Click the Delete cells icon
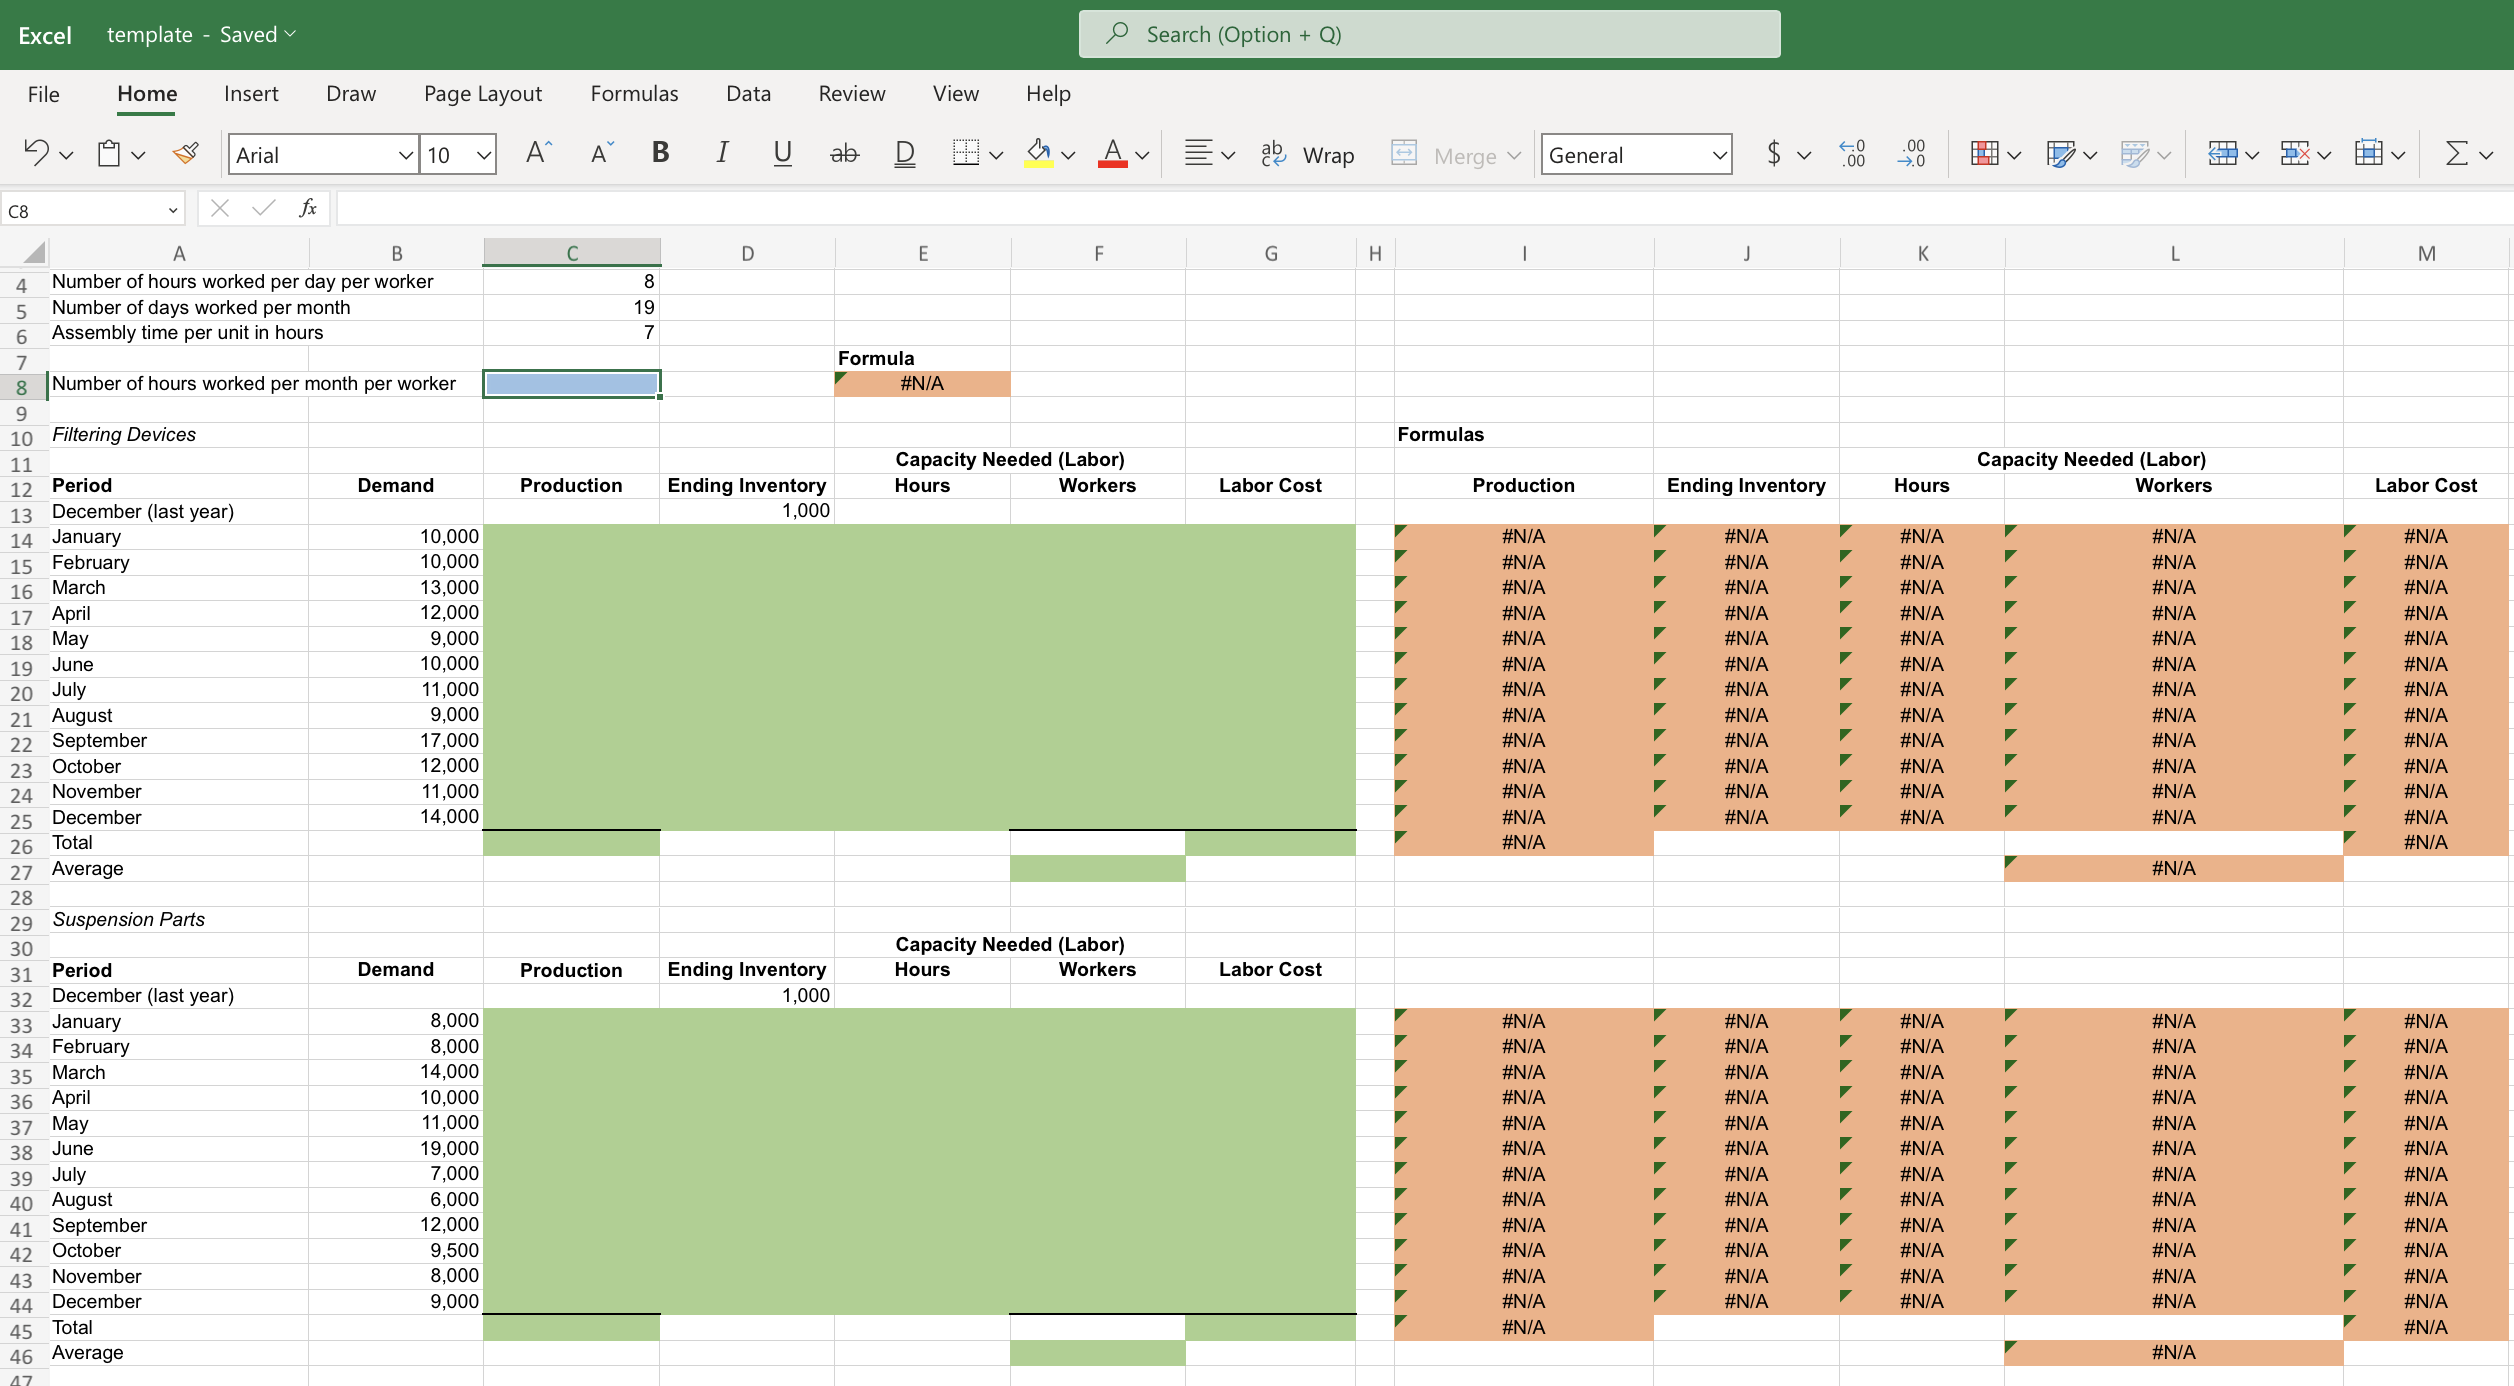The height and width of the screenshot is (1386, 2514). coord(2294,153)
